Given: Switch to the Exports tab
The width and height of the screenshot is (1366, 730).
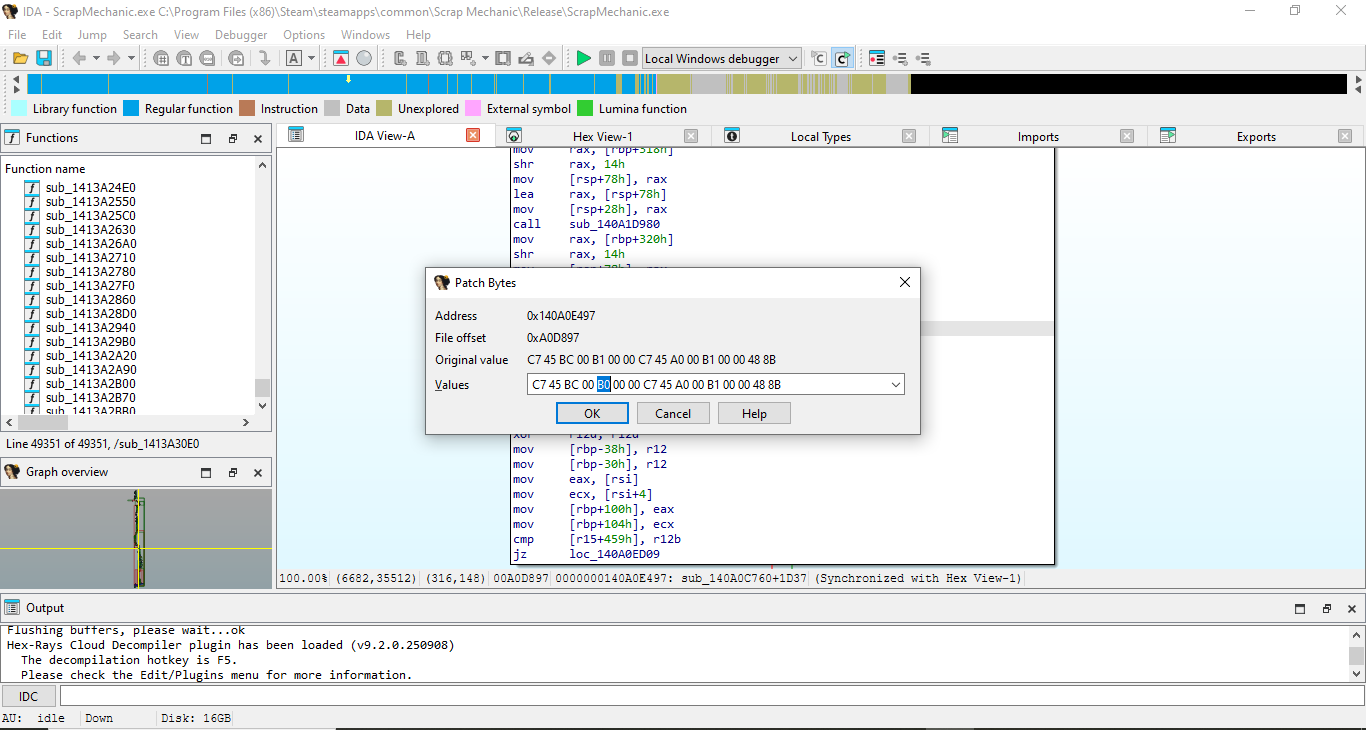Looking at the screenshot, I should tap(1256, 136).
